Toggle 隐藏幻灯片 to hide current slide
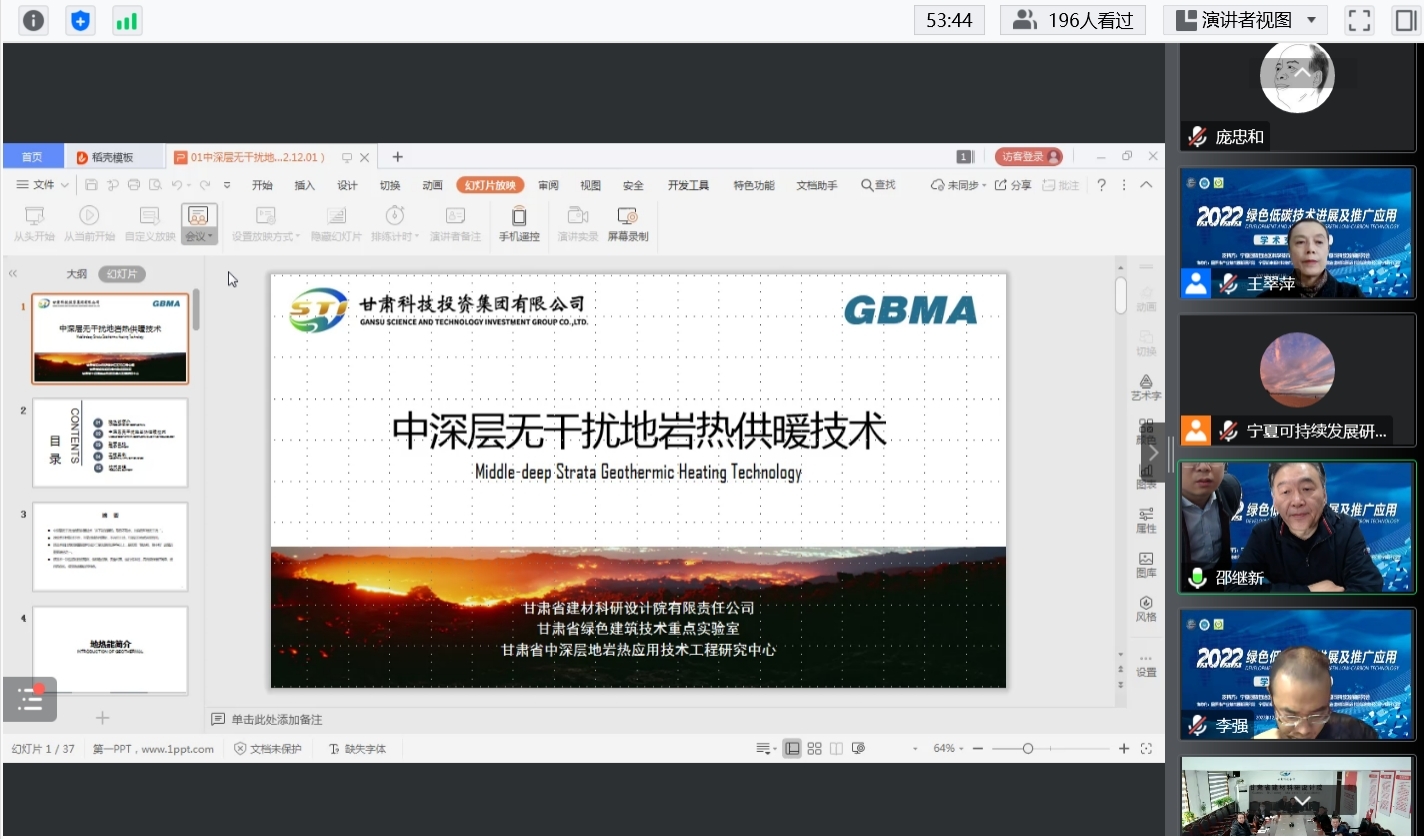 (334, 222)
